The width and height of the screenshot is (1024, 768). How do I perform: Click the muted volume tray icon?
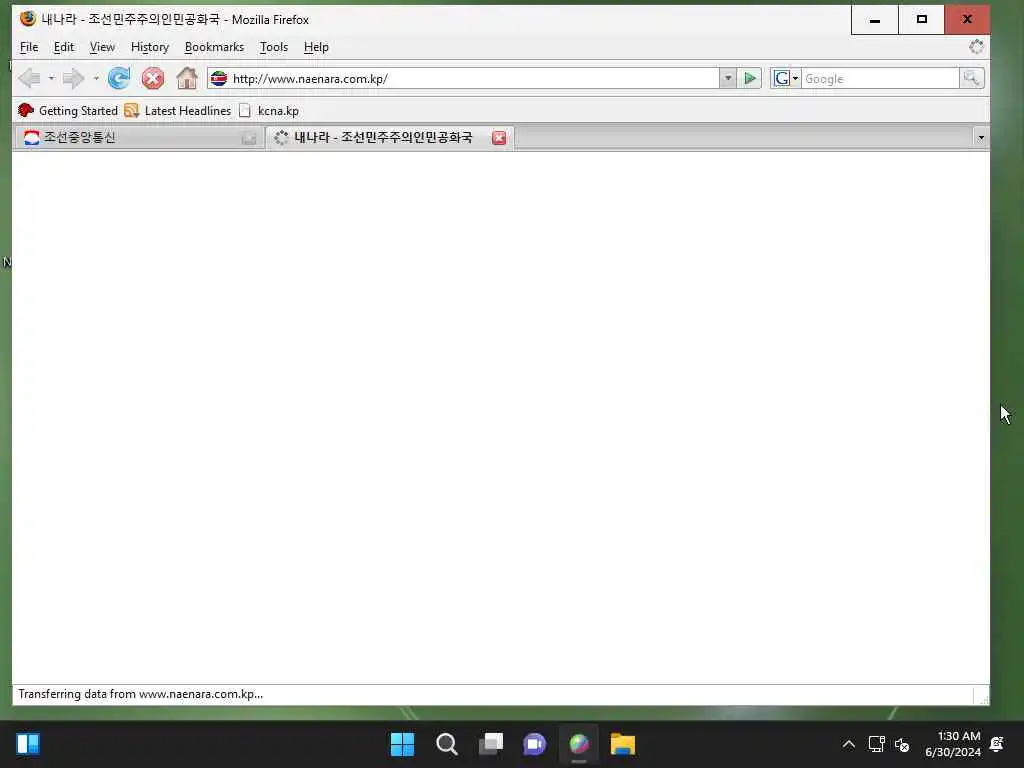tap(902, 744)
